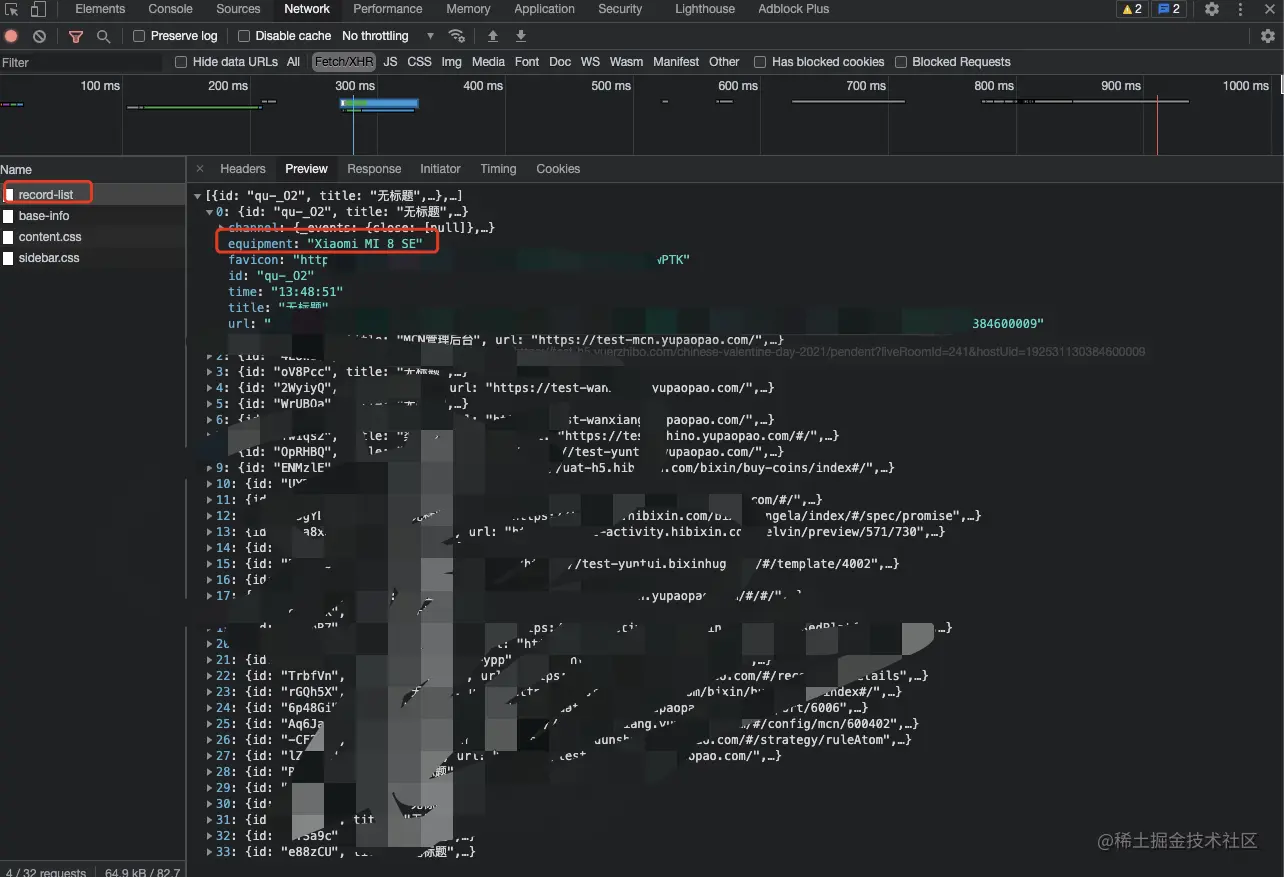Open the network search magnifier

click(103, 36)
